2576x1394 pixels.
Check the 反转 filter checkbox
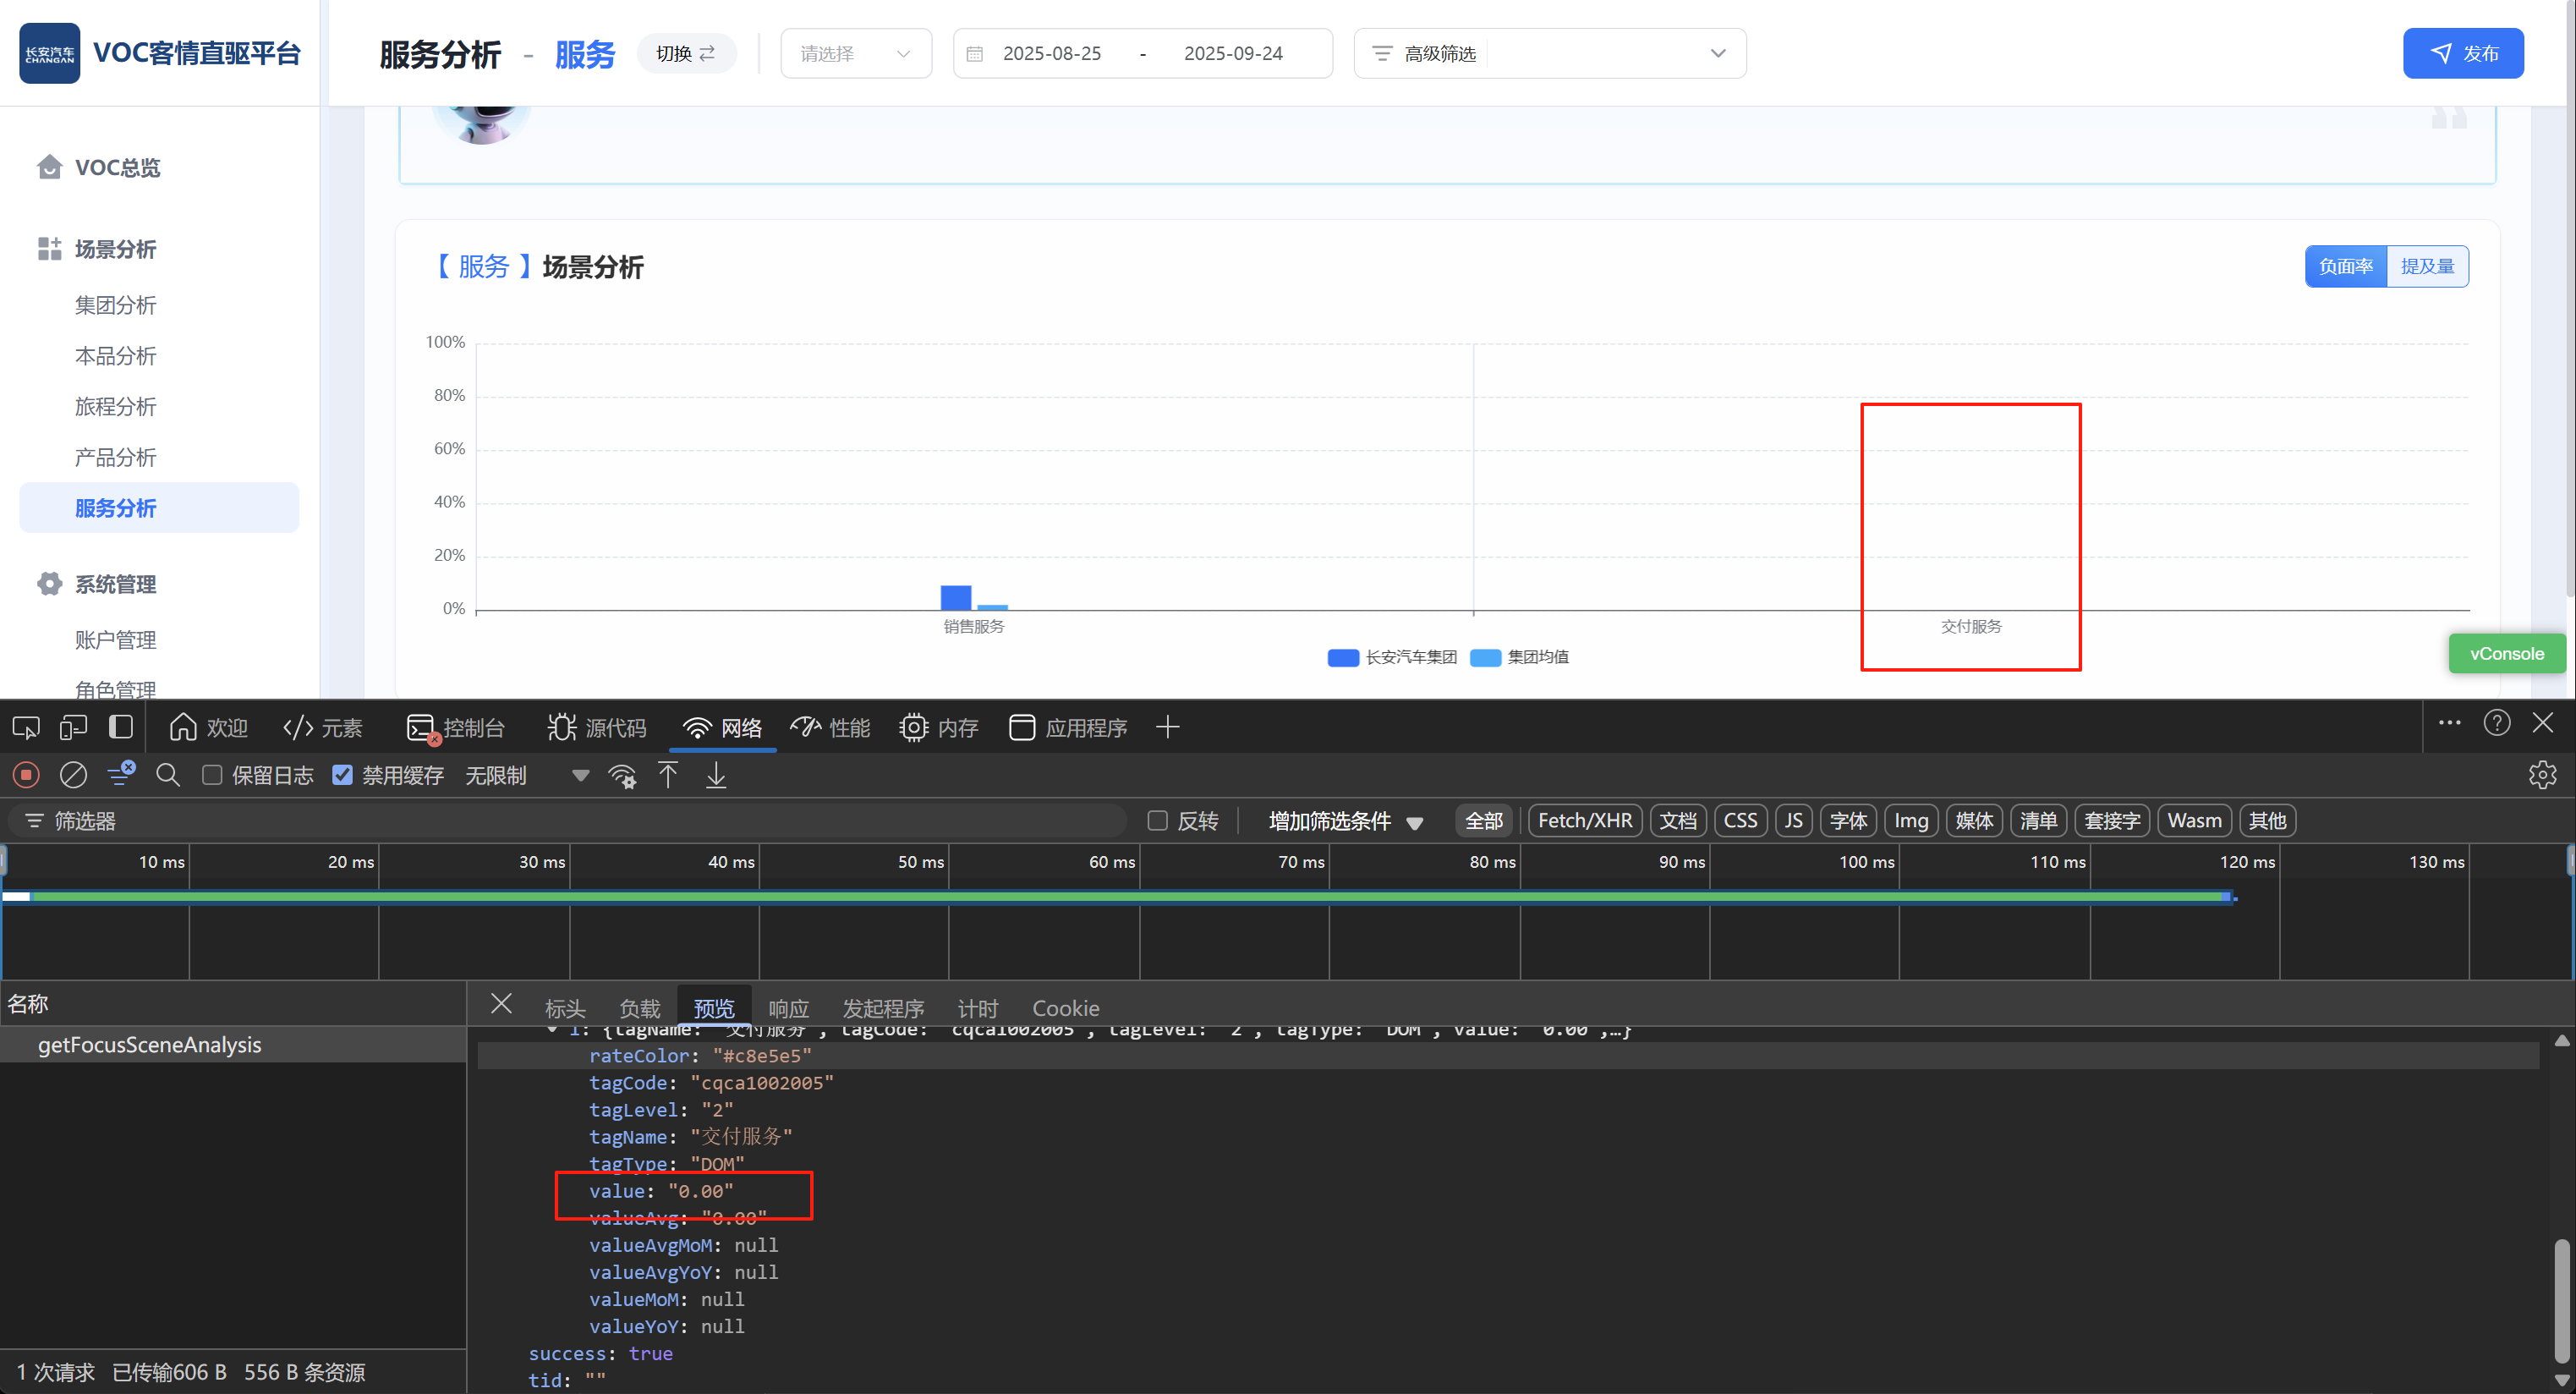pos(1157,821)
